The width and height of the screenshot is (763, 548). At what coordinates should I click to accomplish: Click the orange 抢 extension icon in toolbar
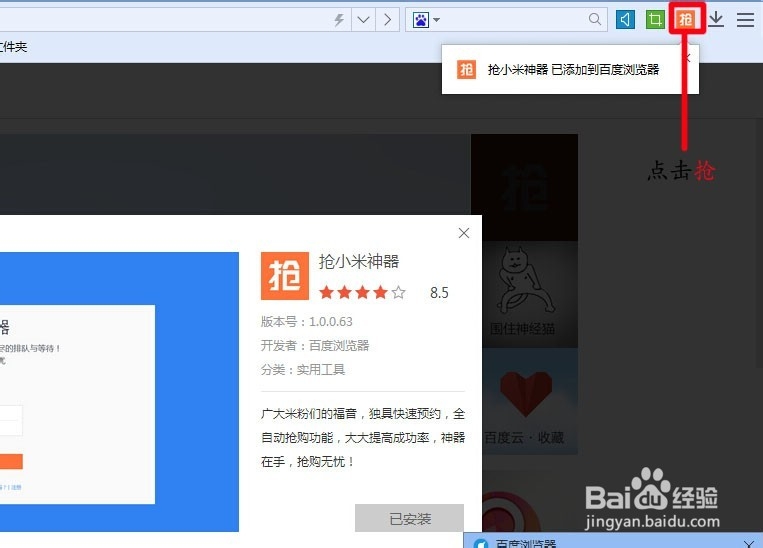(686, 19)
